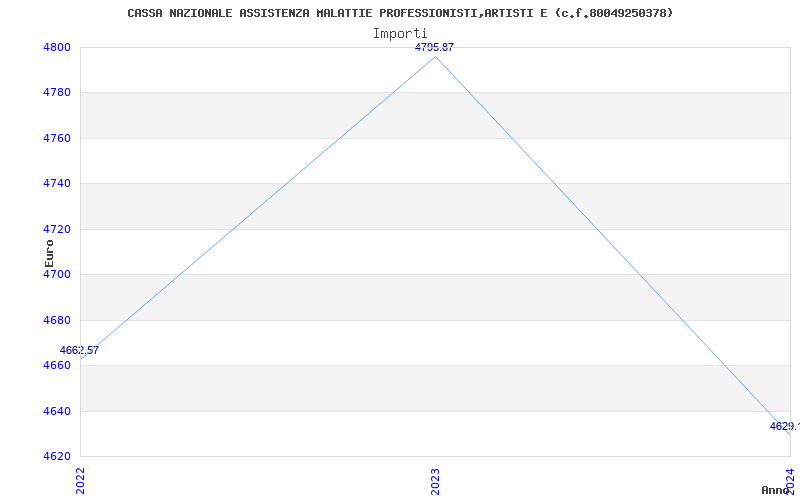800x500 pixels.
Task: Click the chart title CASSA NAZIONALE ASSISTENZA MALATTIE
Action: (x=400, y=13)
